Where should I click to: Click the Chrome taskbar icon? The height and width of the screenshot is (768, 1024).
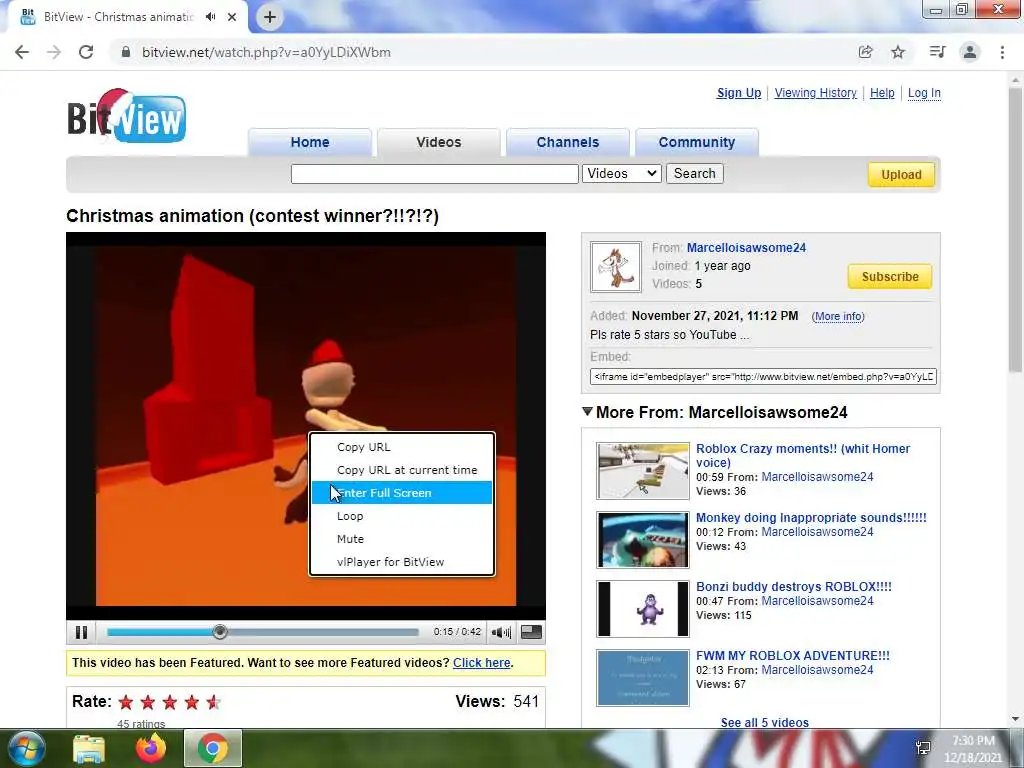[213, 748]
